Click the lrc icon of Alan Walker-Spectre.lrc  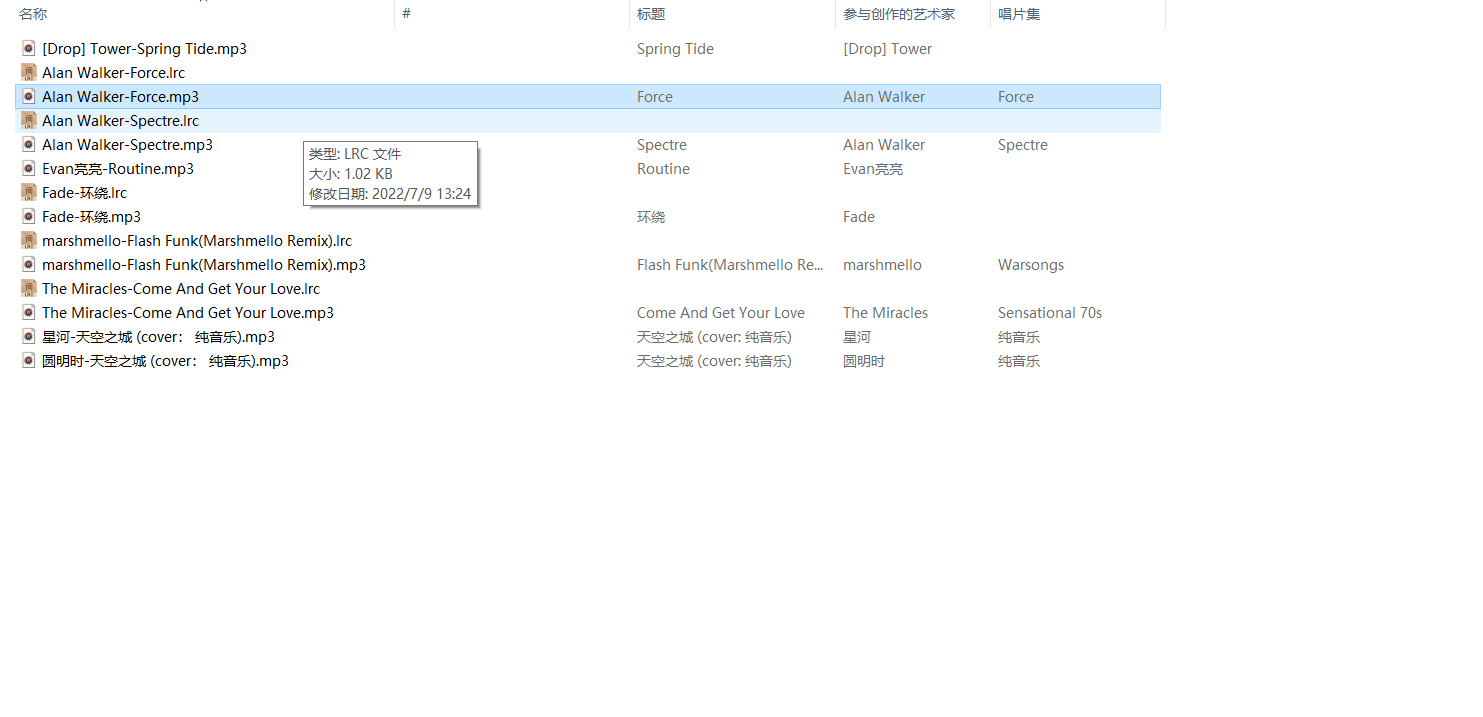tap(29, 120)
